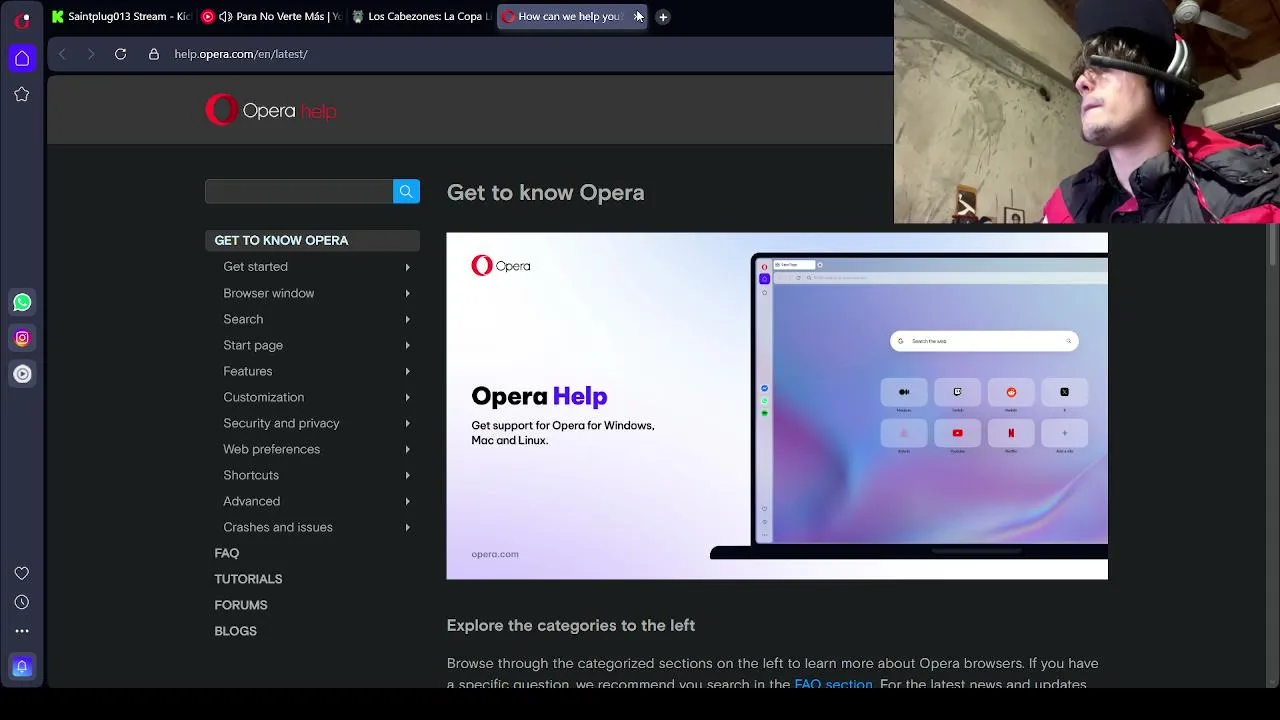Viewport: 1280px width, 720px height.
Task: Reload the current page
Action: [x=120, y=54]
